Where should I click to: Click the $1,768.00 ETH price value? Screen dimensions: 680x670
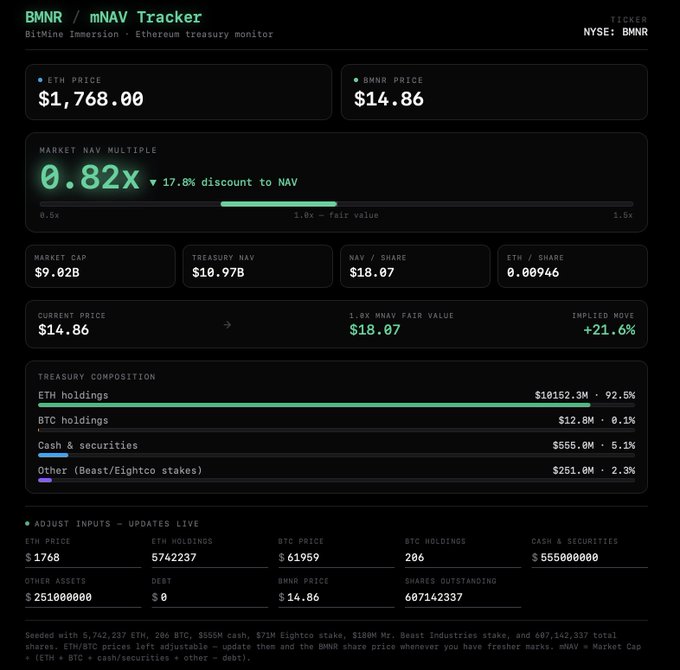(91, 99)
